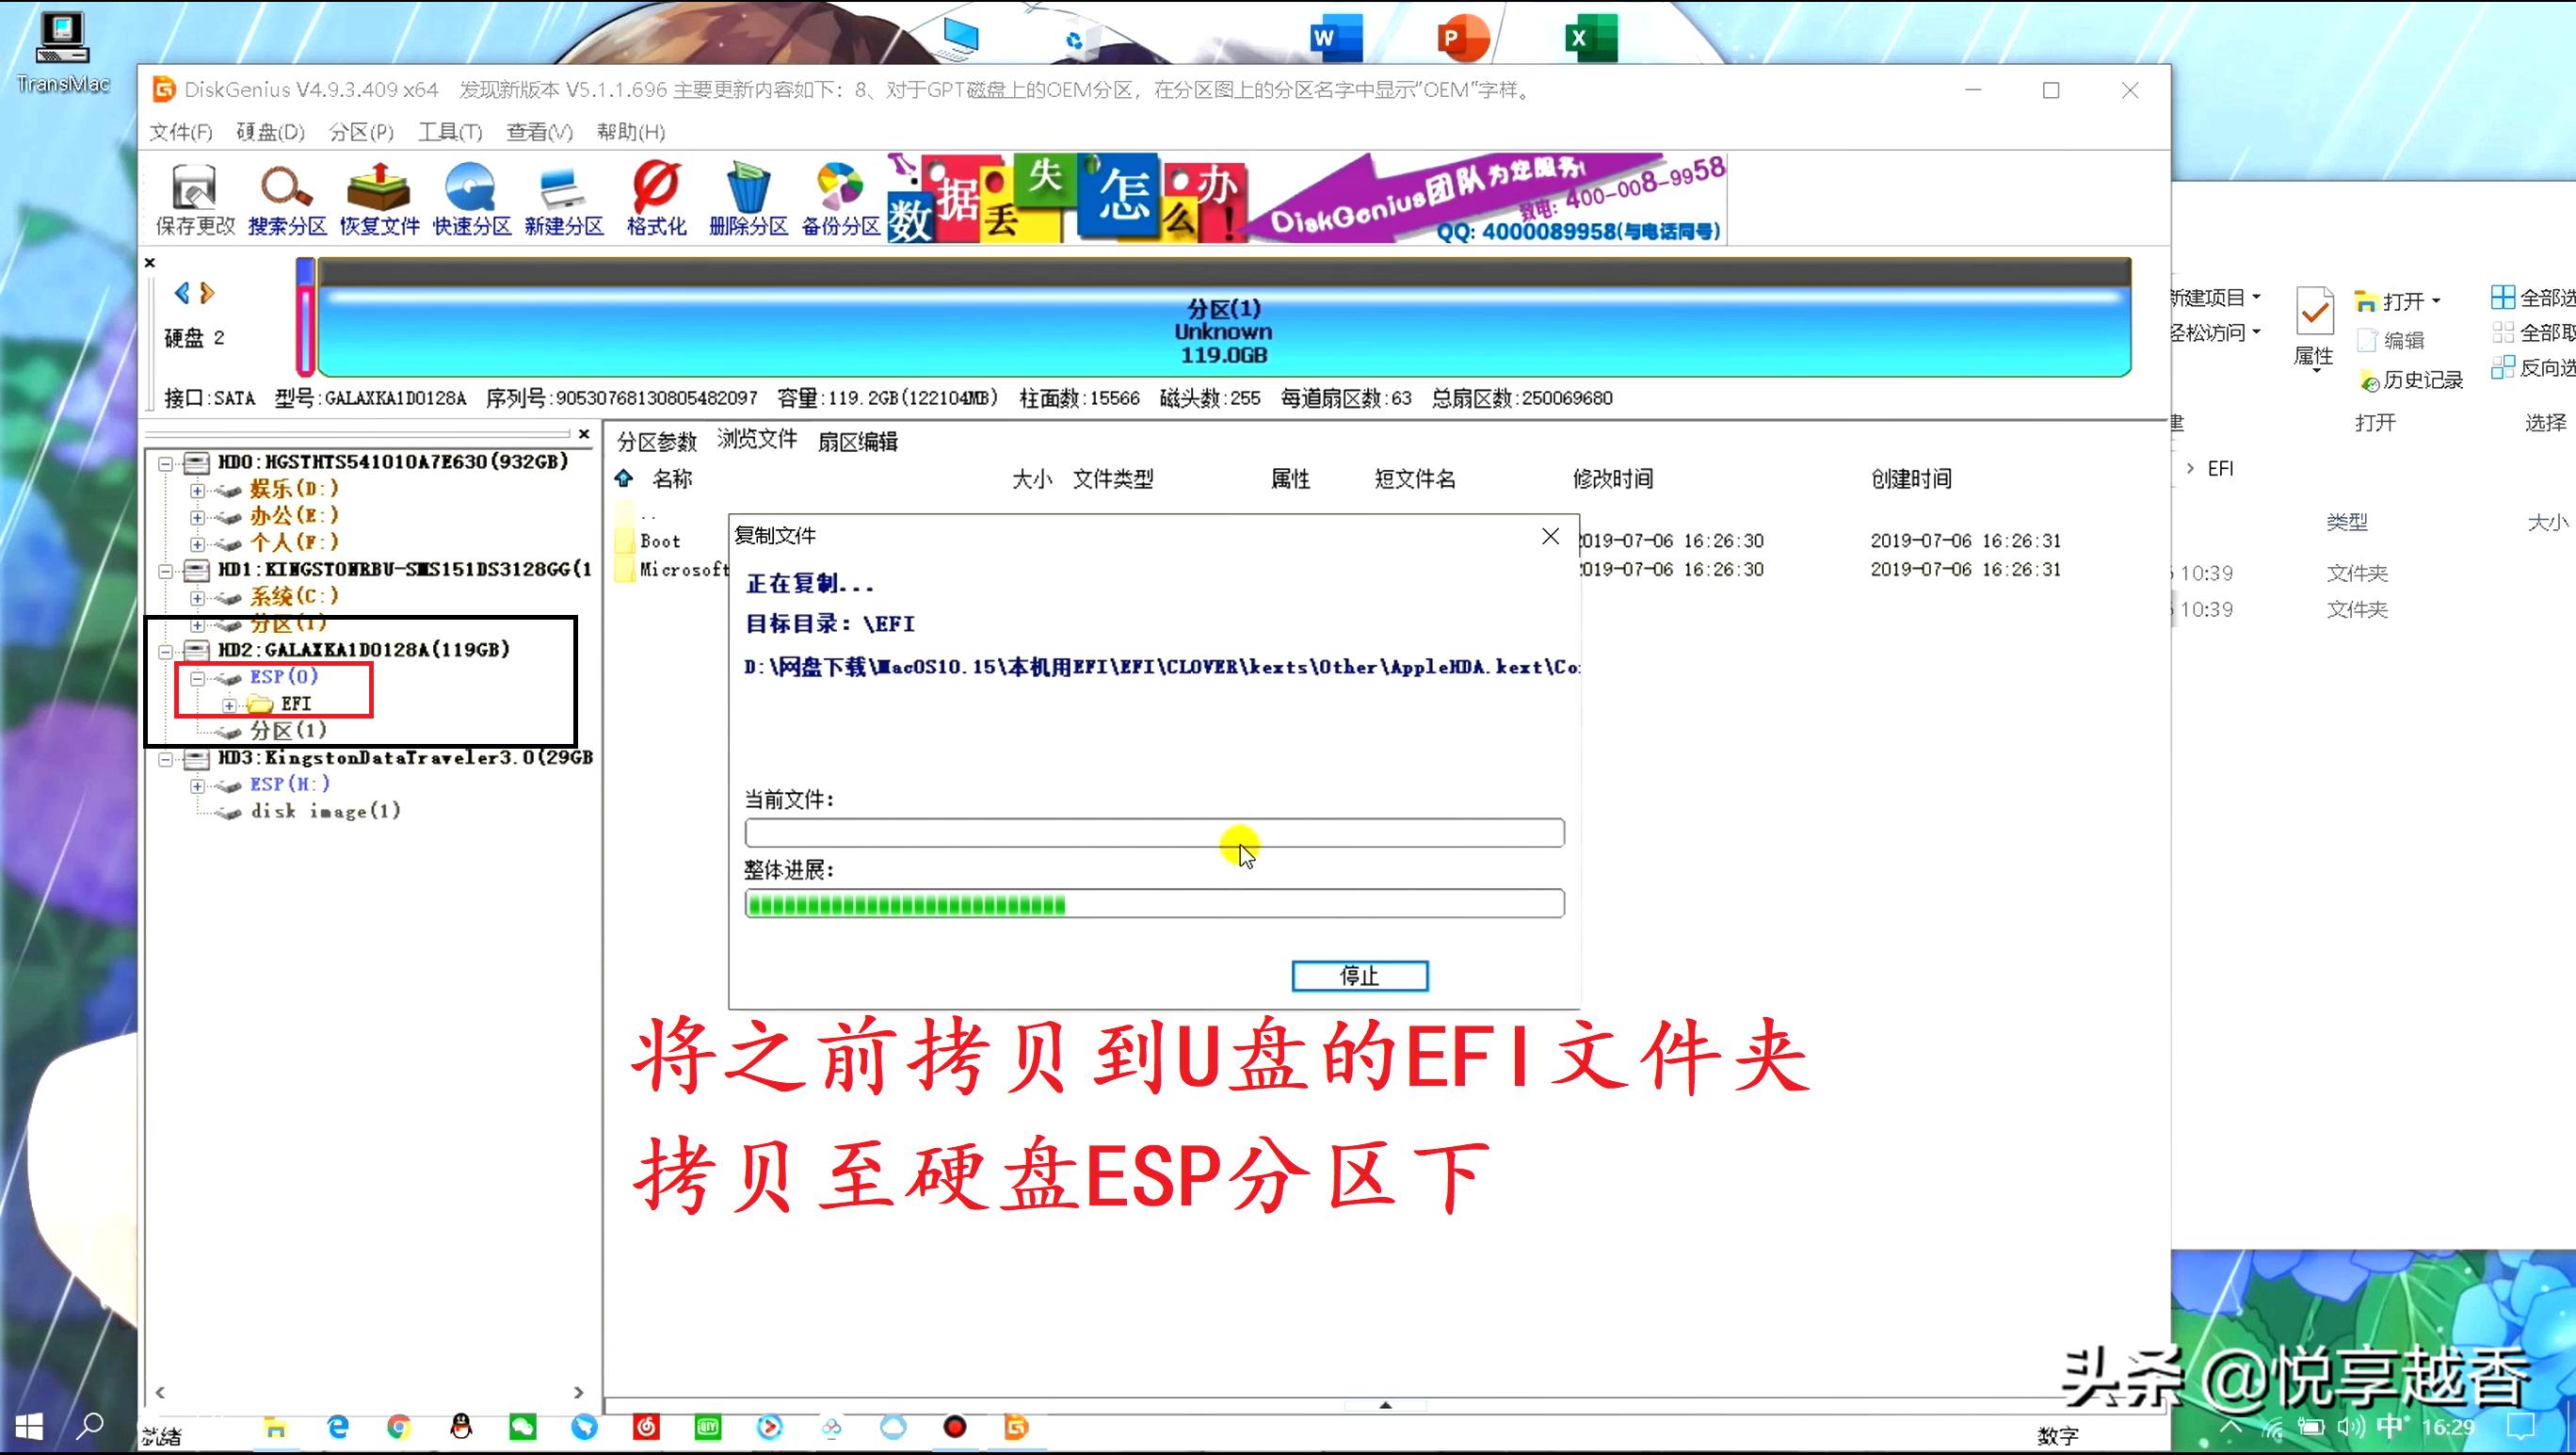The height and width of the screenshot is (1455, 2576).
Task: Click the forward disk navigation arrow
Action: click(208, 292)
